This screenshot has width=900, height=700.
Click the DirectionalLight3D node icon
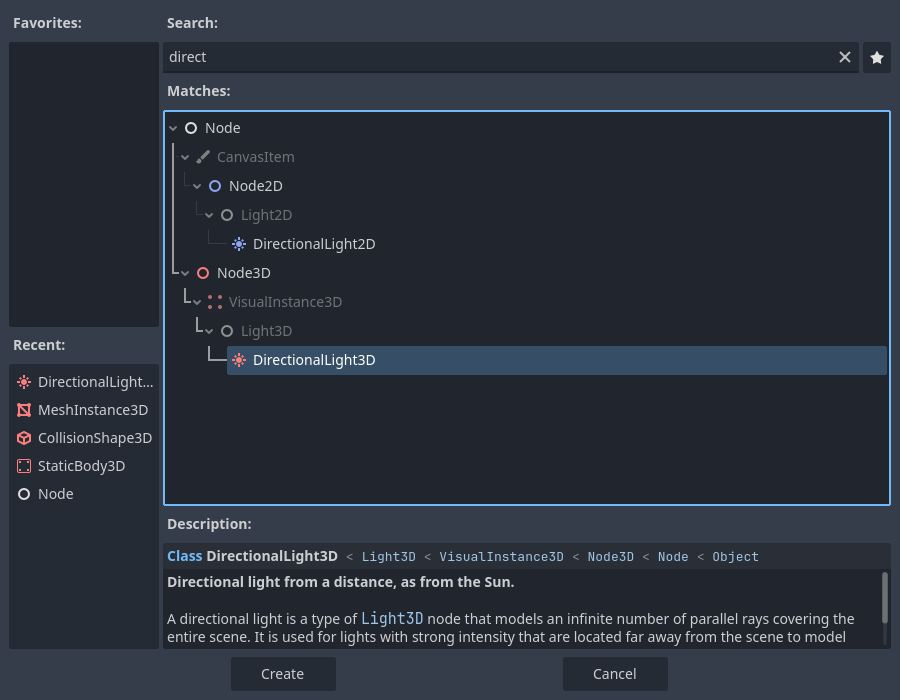coord(239,360)
